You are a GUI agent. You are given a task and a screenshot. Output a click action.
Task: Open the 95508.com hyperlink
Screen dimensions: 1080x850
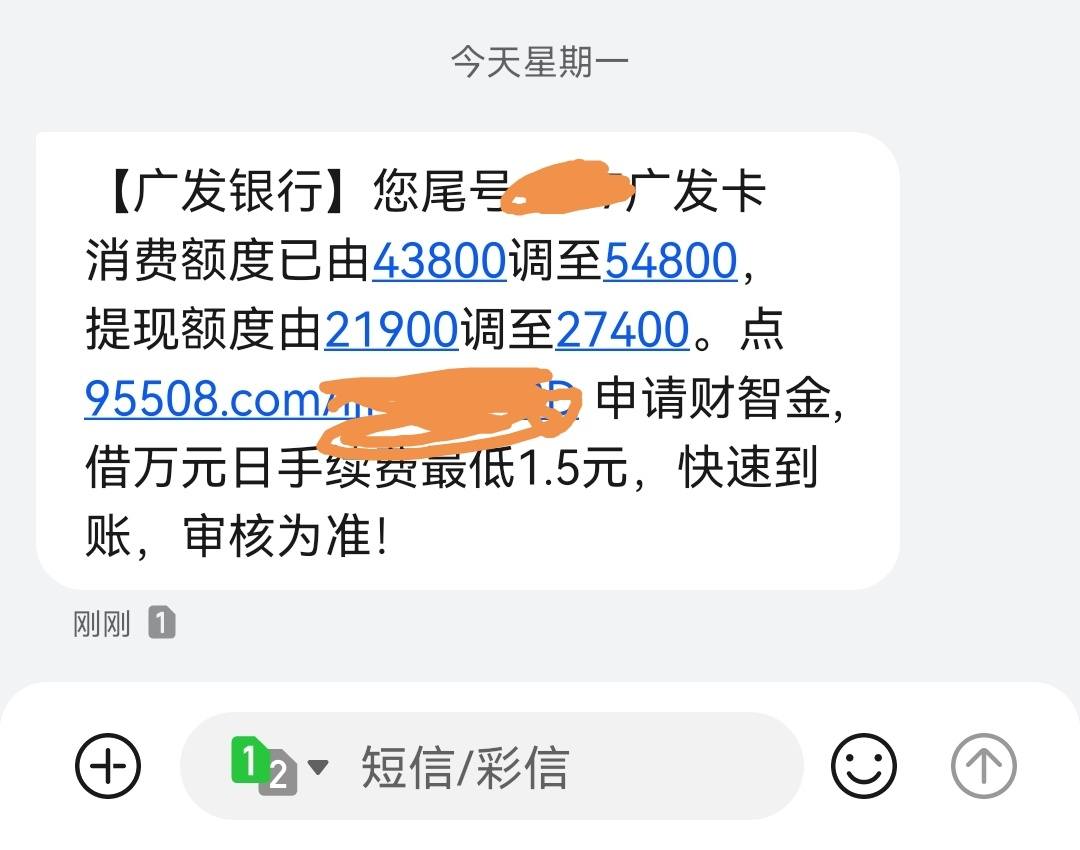pyautogui.click(x=207, y=399)
